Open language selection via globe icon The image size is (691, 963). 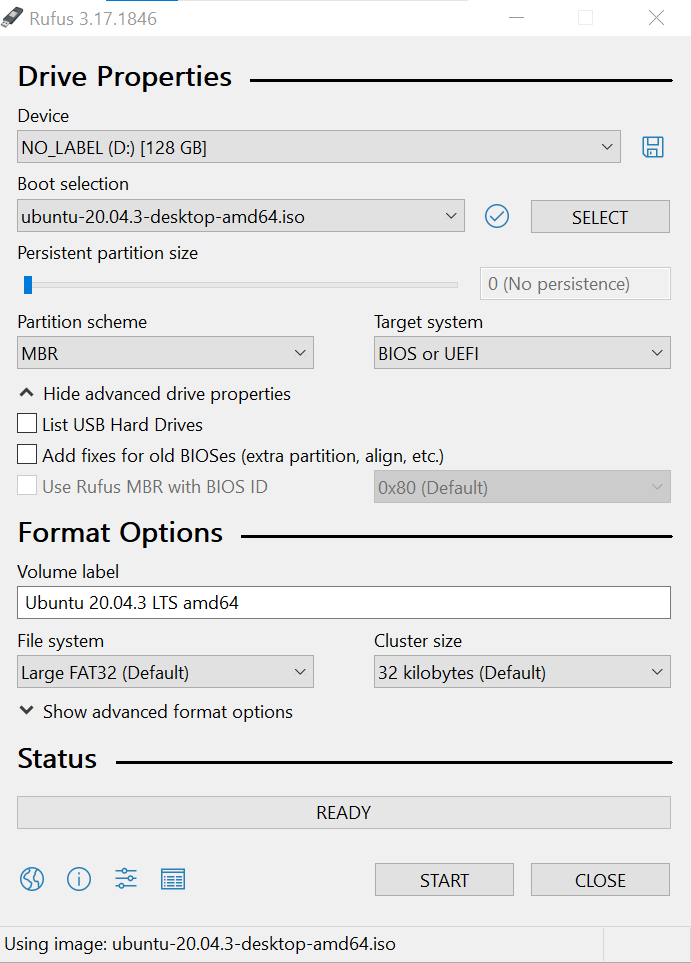tap(32, 879)
